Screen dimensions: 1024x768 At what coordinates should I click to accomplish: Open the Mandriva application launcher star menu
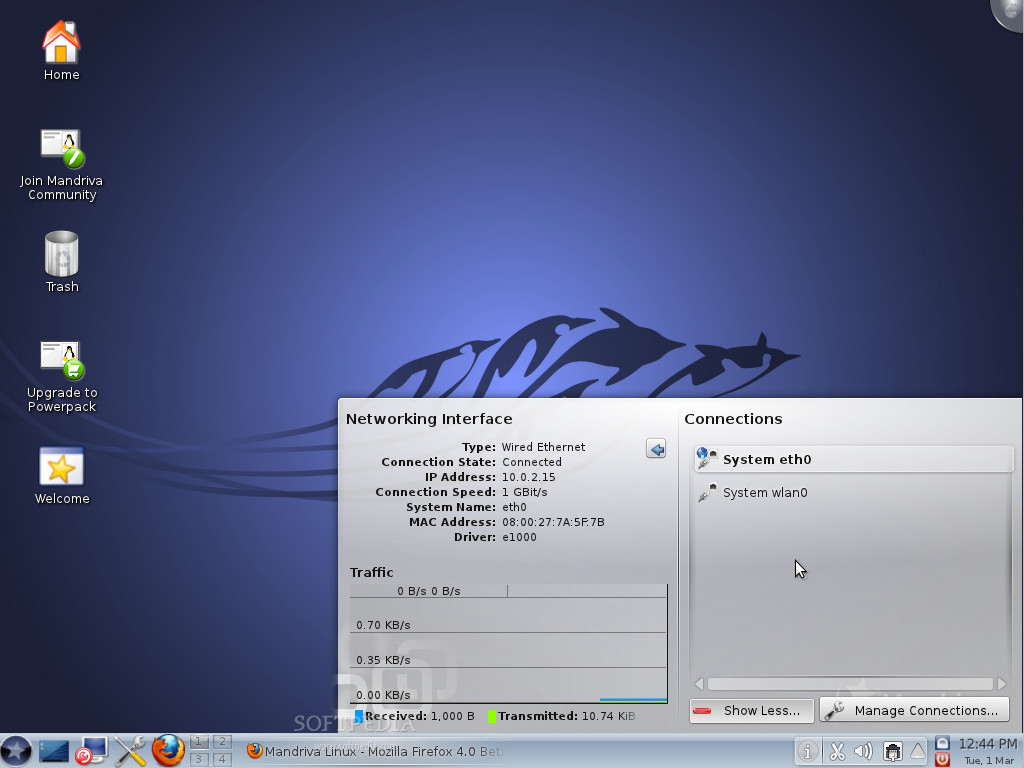click(16, 750)
